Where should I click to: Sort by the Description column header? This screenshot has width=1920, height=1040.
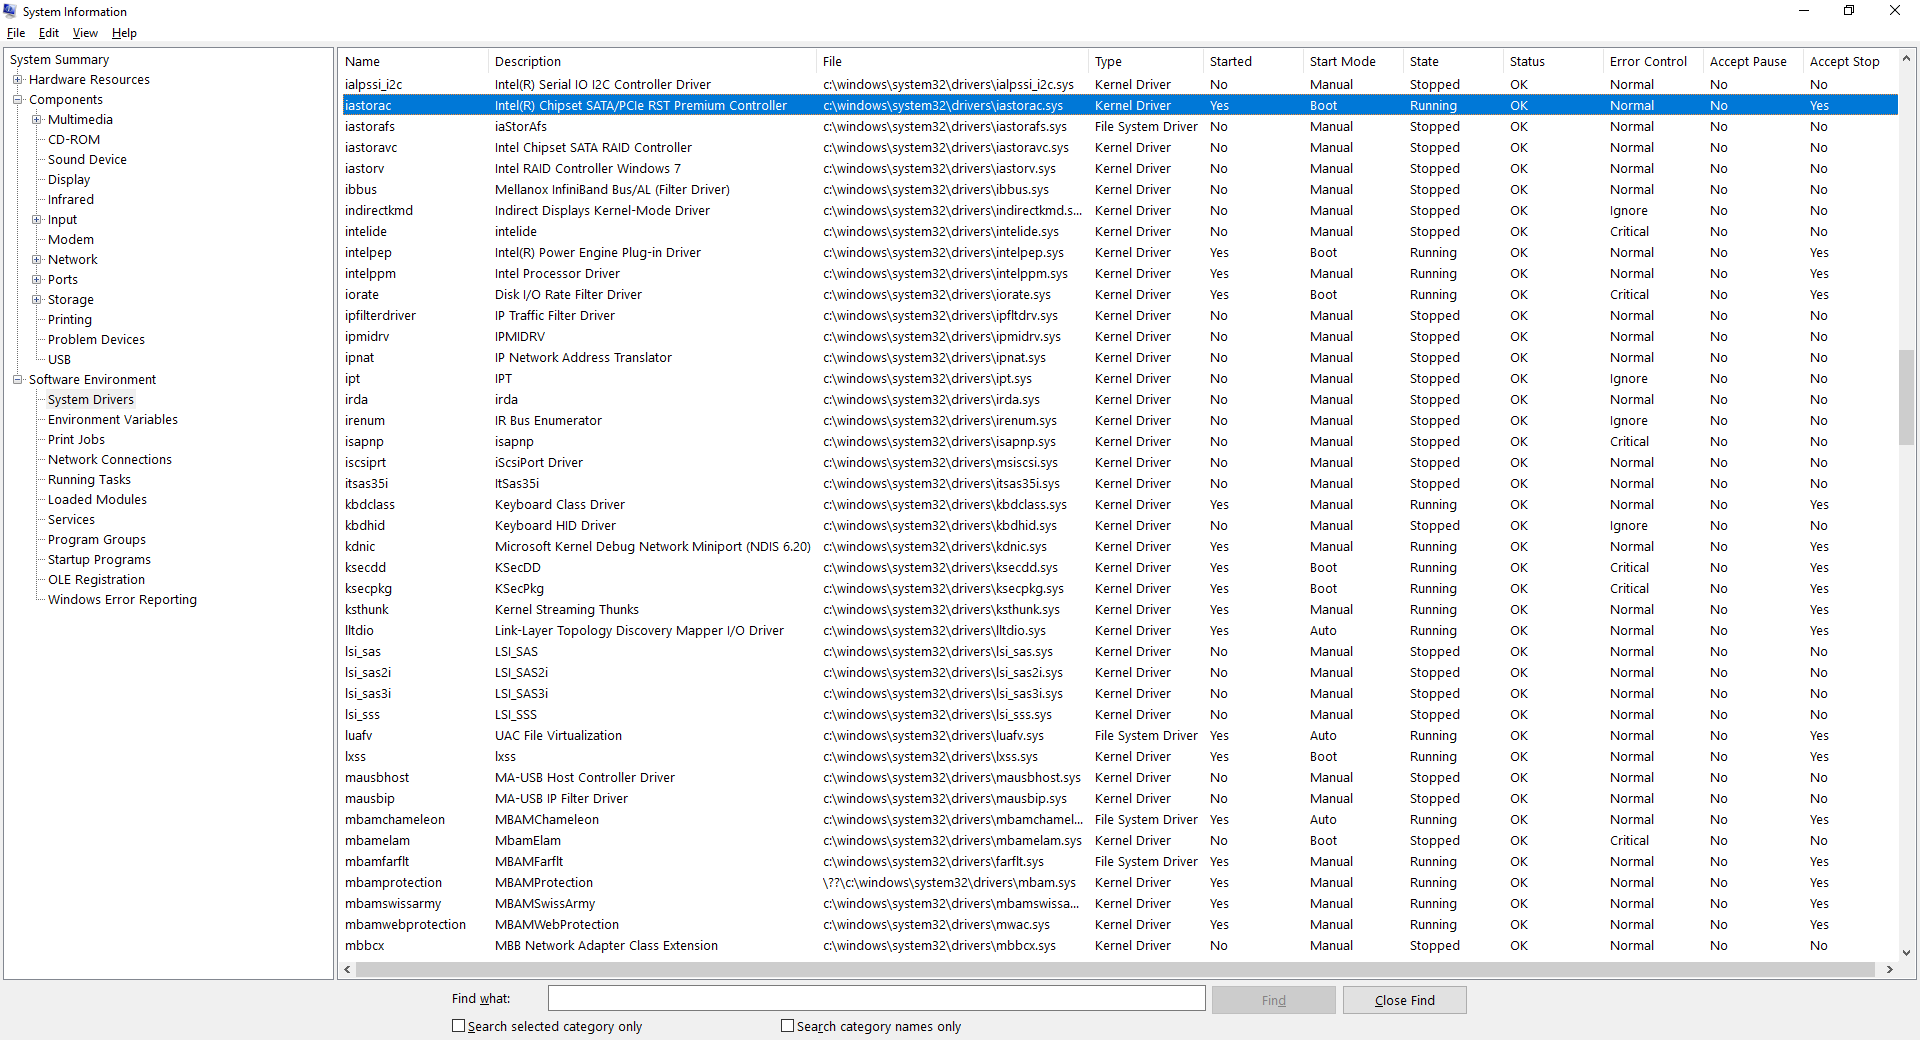pos(652,61)
